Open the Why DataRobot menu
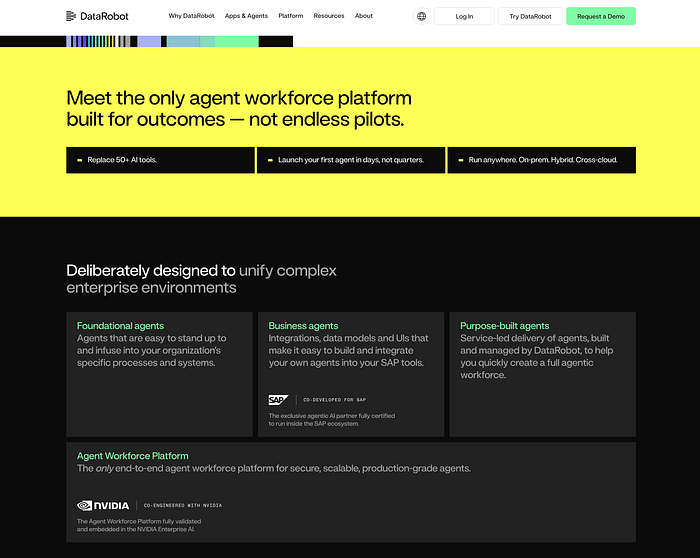700x558 pixels. 192,16
